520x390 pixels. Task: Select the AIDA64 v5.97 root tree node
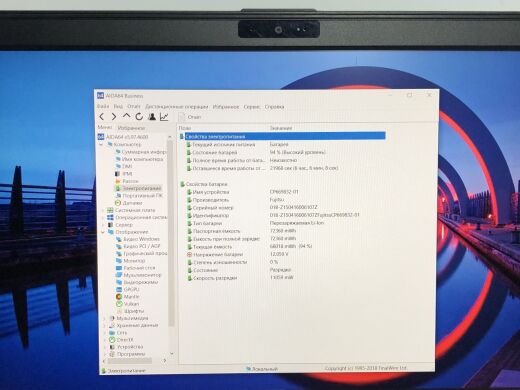[x=127, y=137]
